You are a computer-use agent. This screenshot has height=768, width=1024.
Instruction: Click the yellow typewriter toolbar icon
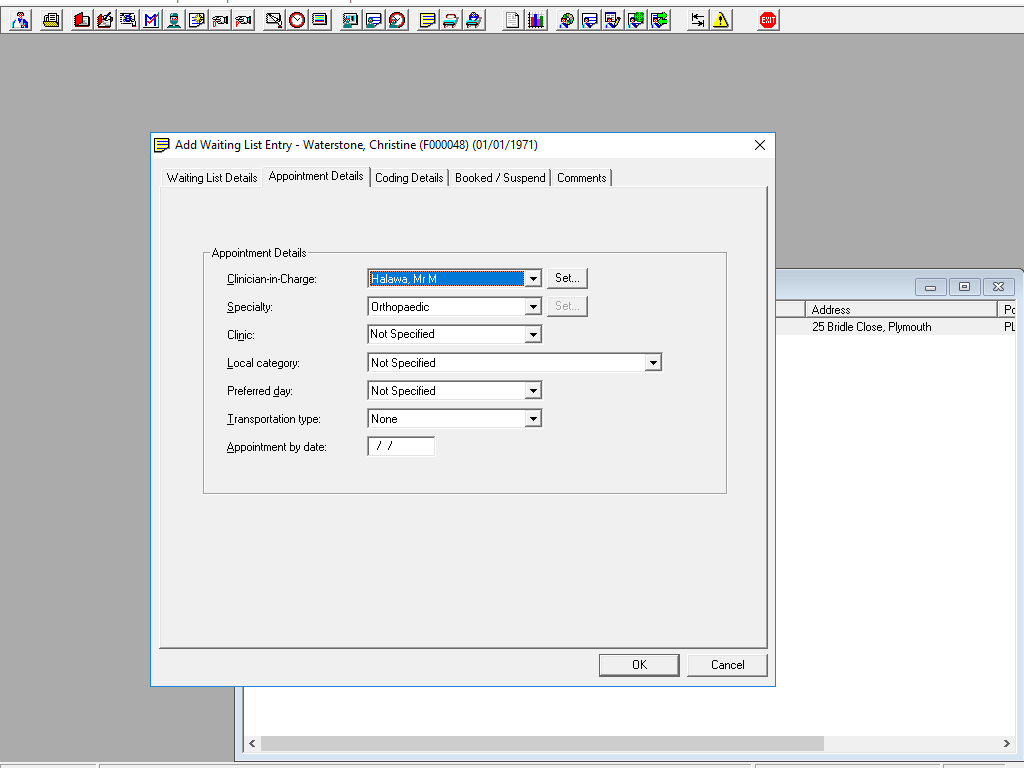[51, 20]
